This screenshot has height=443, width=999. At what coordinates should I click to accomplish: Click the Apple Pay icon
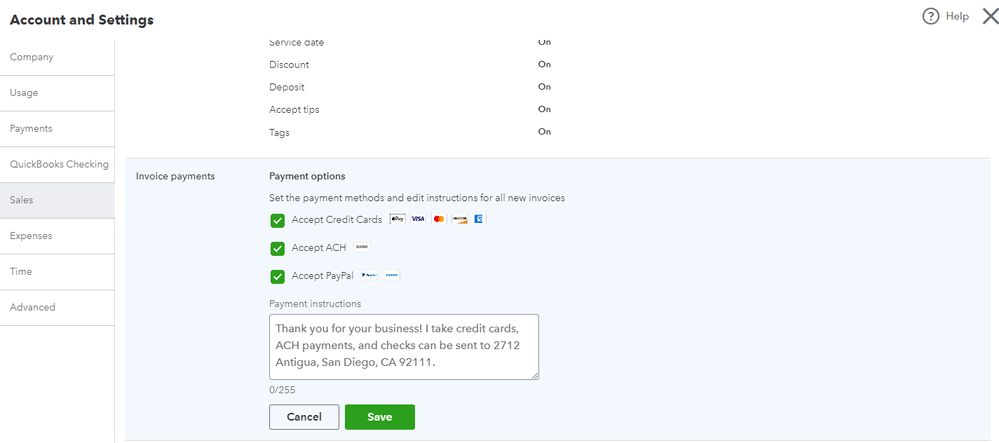(x=397, y=219)
